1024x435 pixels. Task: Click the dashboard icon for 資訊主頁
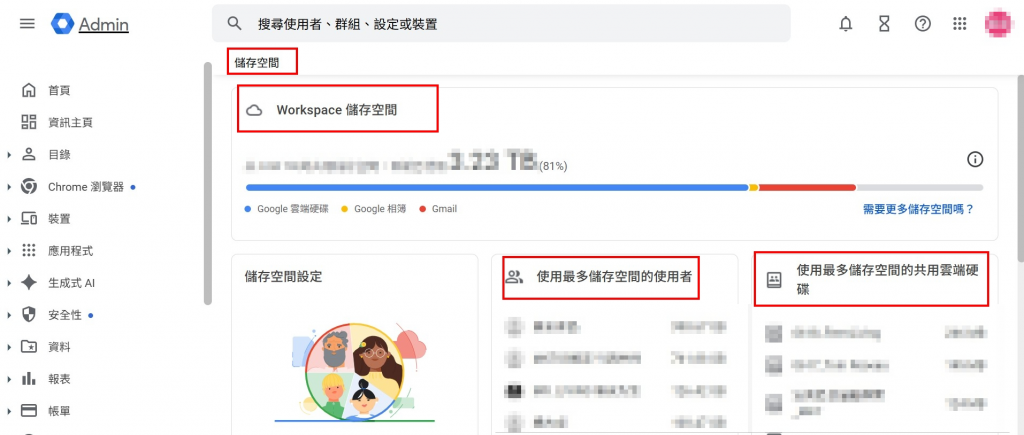[x=29, y=122]
